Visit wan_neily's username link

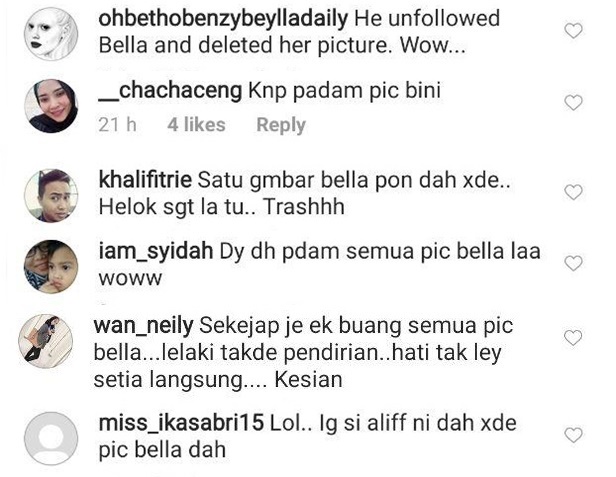coord(143,326)
